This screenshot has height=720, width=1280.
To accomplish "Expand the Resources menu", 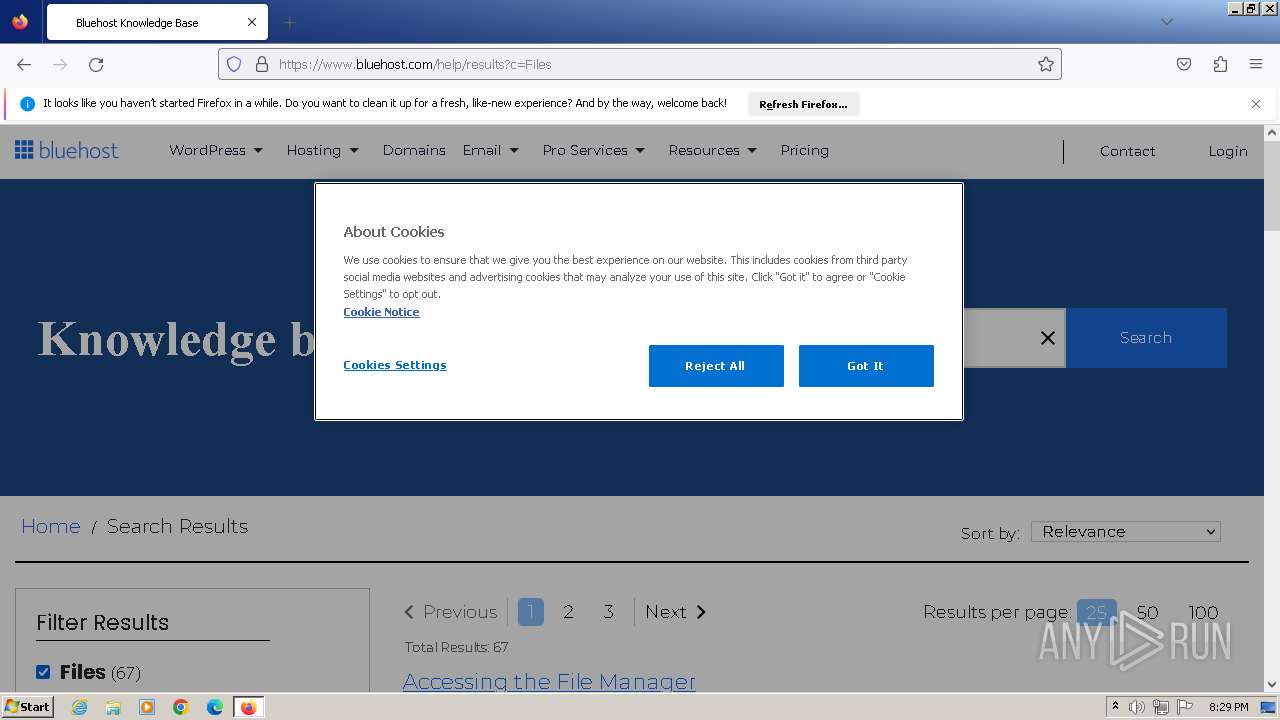I will (713, 150).
